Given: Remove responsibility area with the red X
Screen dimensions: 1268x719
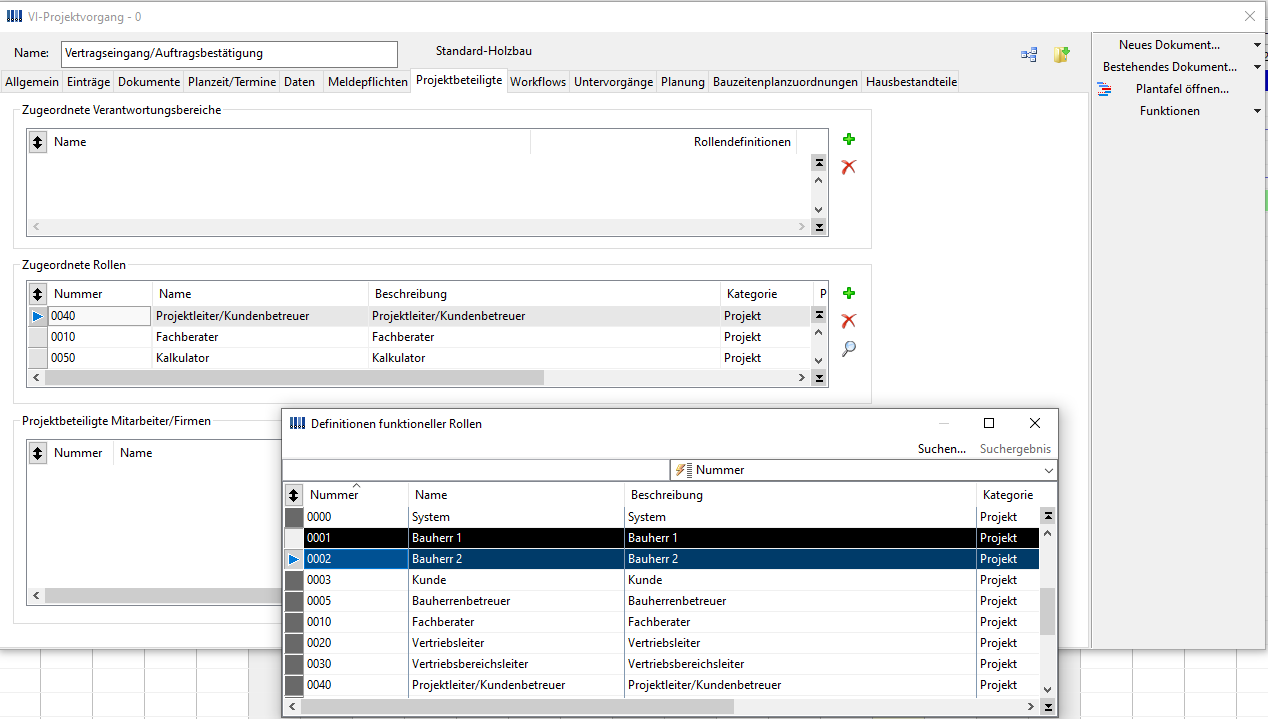Looking at the screenshot, I should [849, 167].
